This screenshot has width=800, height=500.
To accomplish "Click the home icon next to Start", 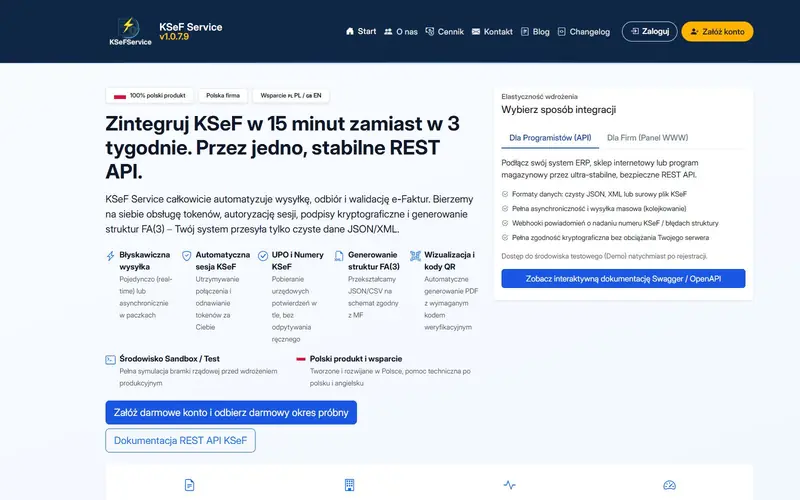I will pos(349,32).
